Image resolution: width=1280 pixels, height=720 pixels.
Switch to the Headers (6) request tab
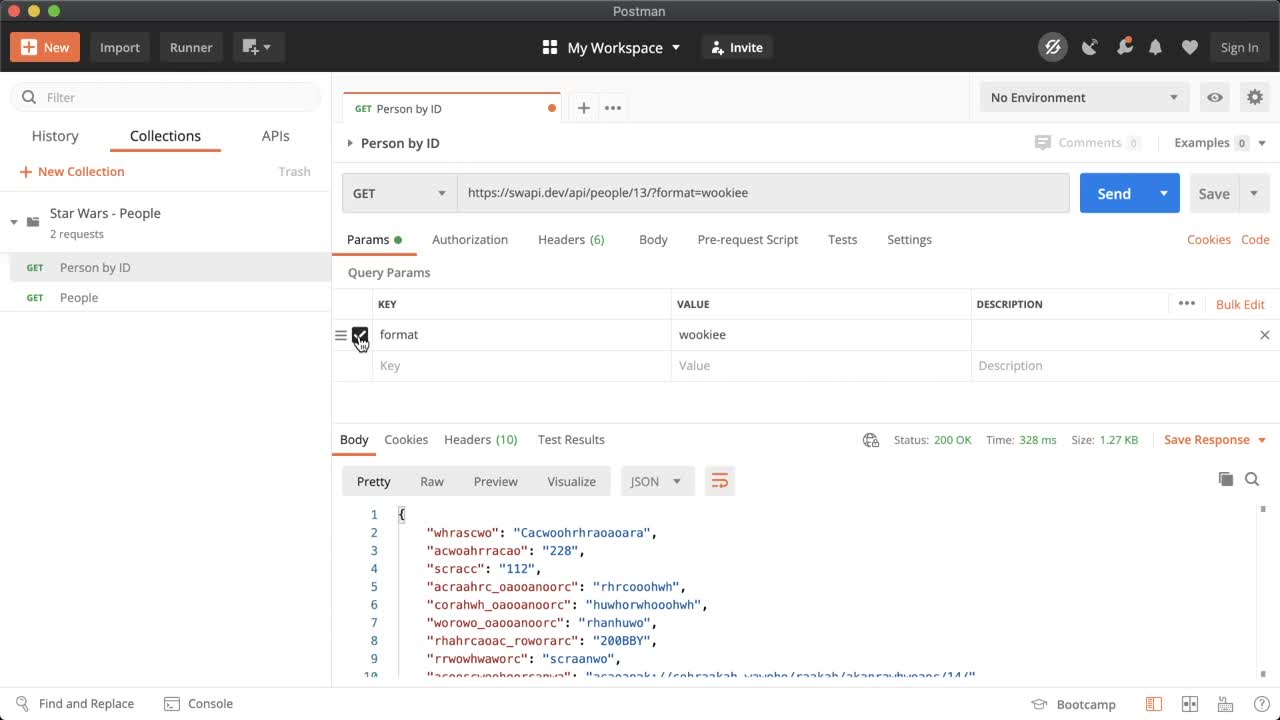[x=570, y=239]
